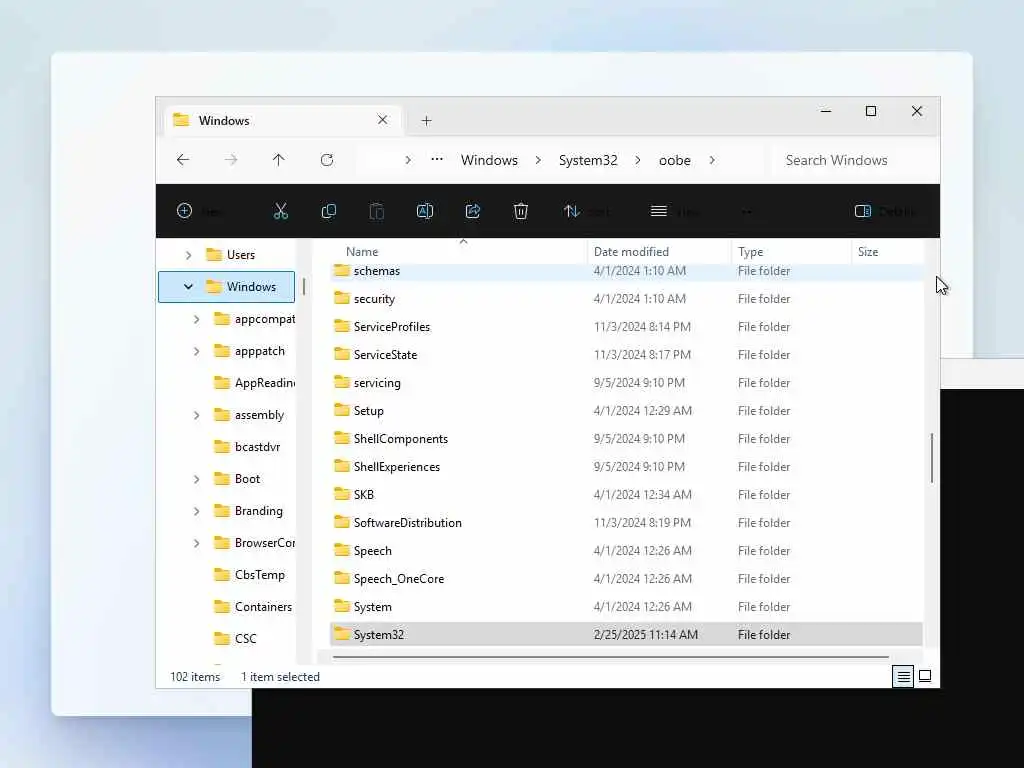
Task: Click the navigation pane scrollbar thumb
Action: (304, 286)
